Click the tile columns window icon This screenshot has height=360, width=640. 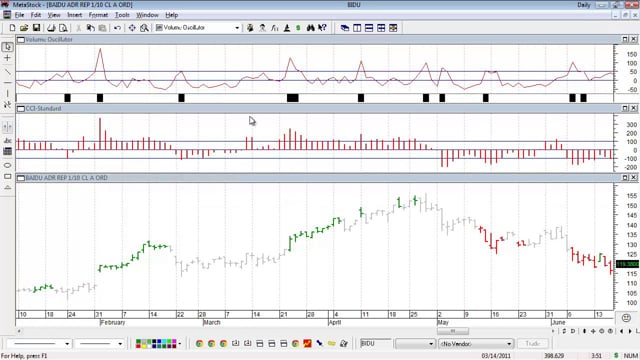[357, 28]
